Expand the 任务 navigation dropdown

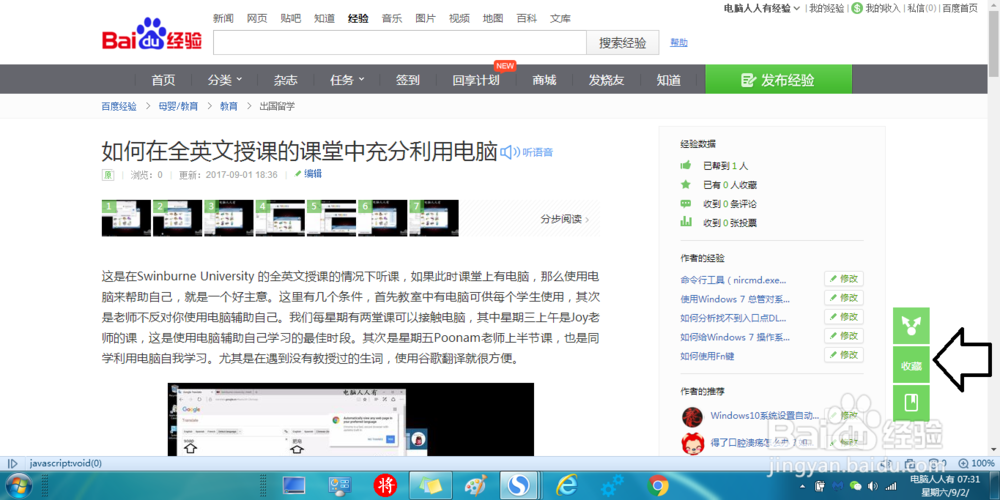(x=347, y=80)
